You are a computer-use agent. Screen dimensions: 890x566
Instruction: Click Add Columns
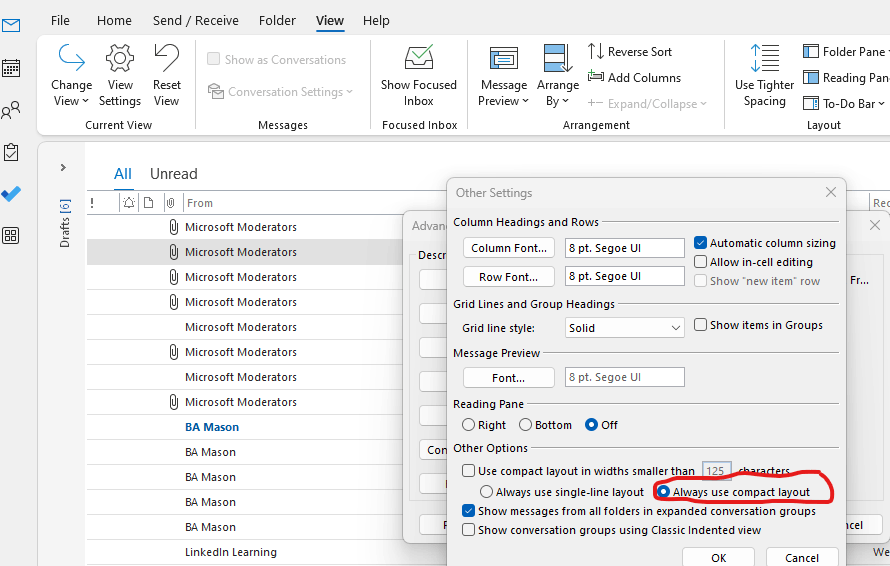[635, 77]
